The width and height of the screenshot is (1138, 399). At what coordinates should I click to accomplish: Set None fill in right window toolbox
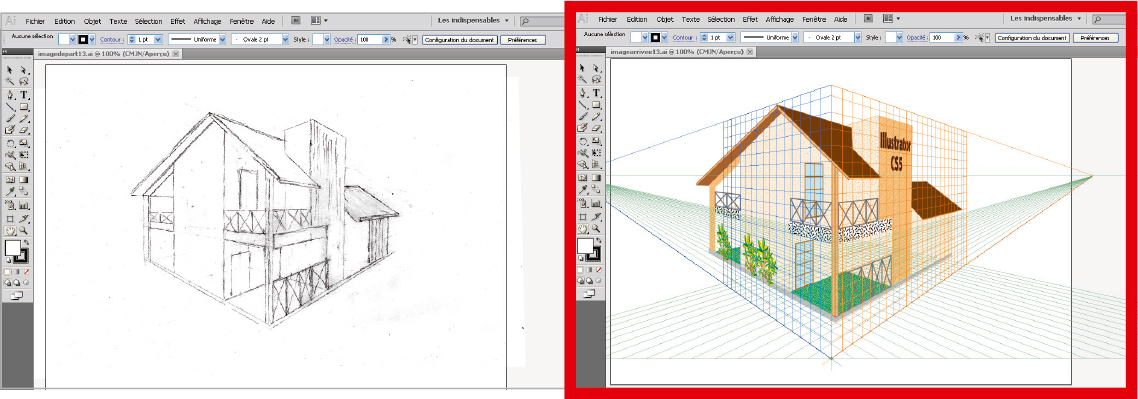pyautogui.click(x=599, y=270)
